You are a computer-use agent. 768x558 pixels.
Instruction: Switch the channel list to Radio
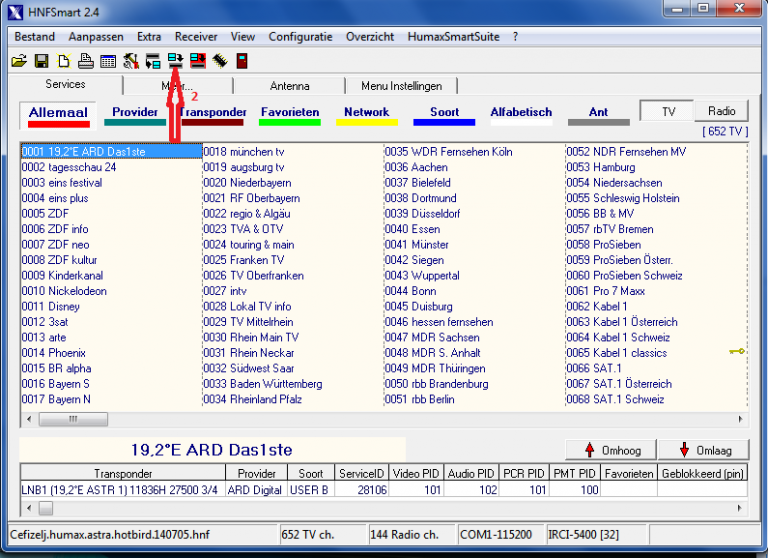pos(721,112)
